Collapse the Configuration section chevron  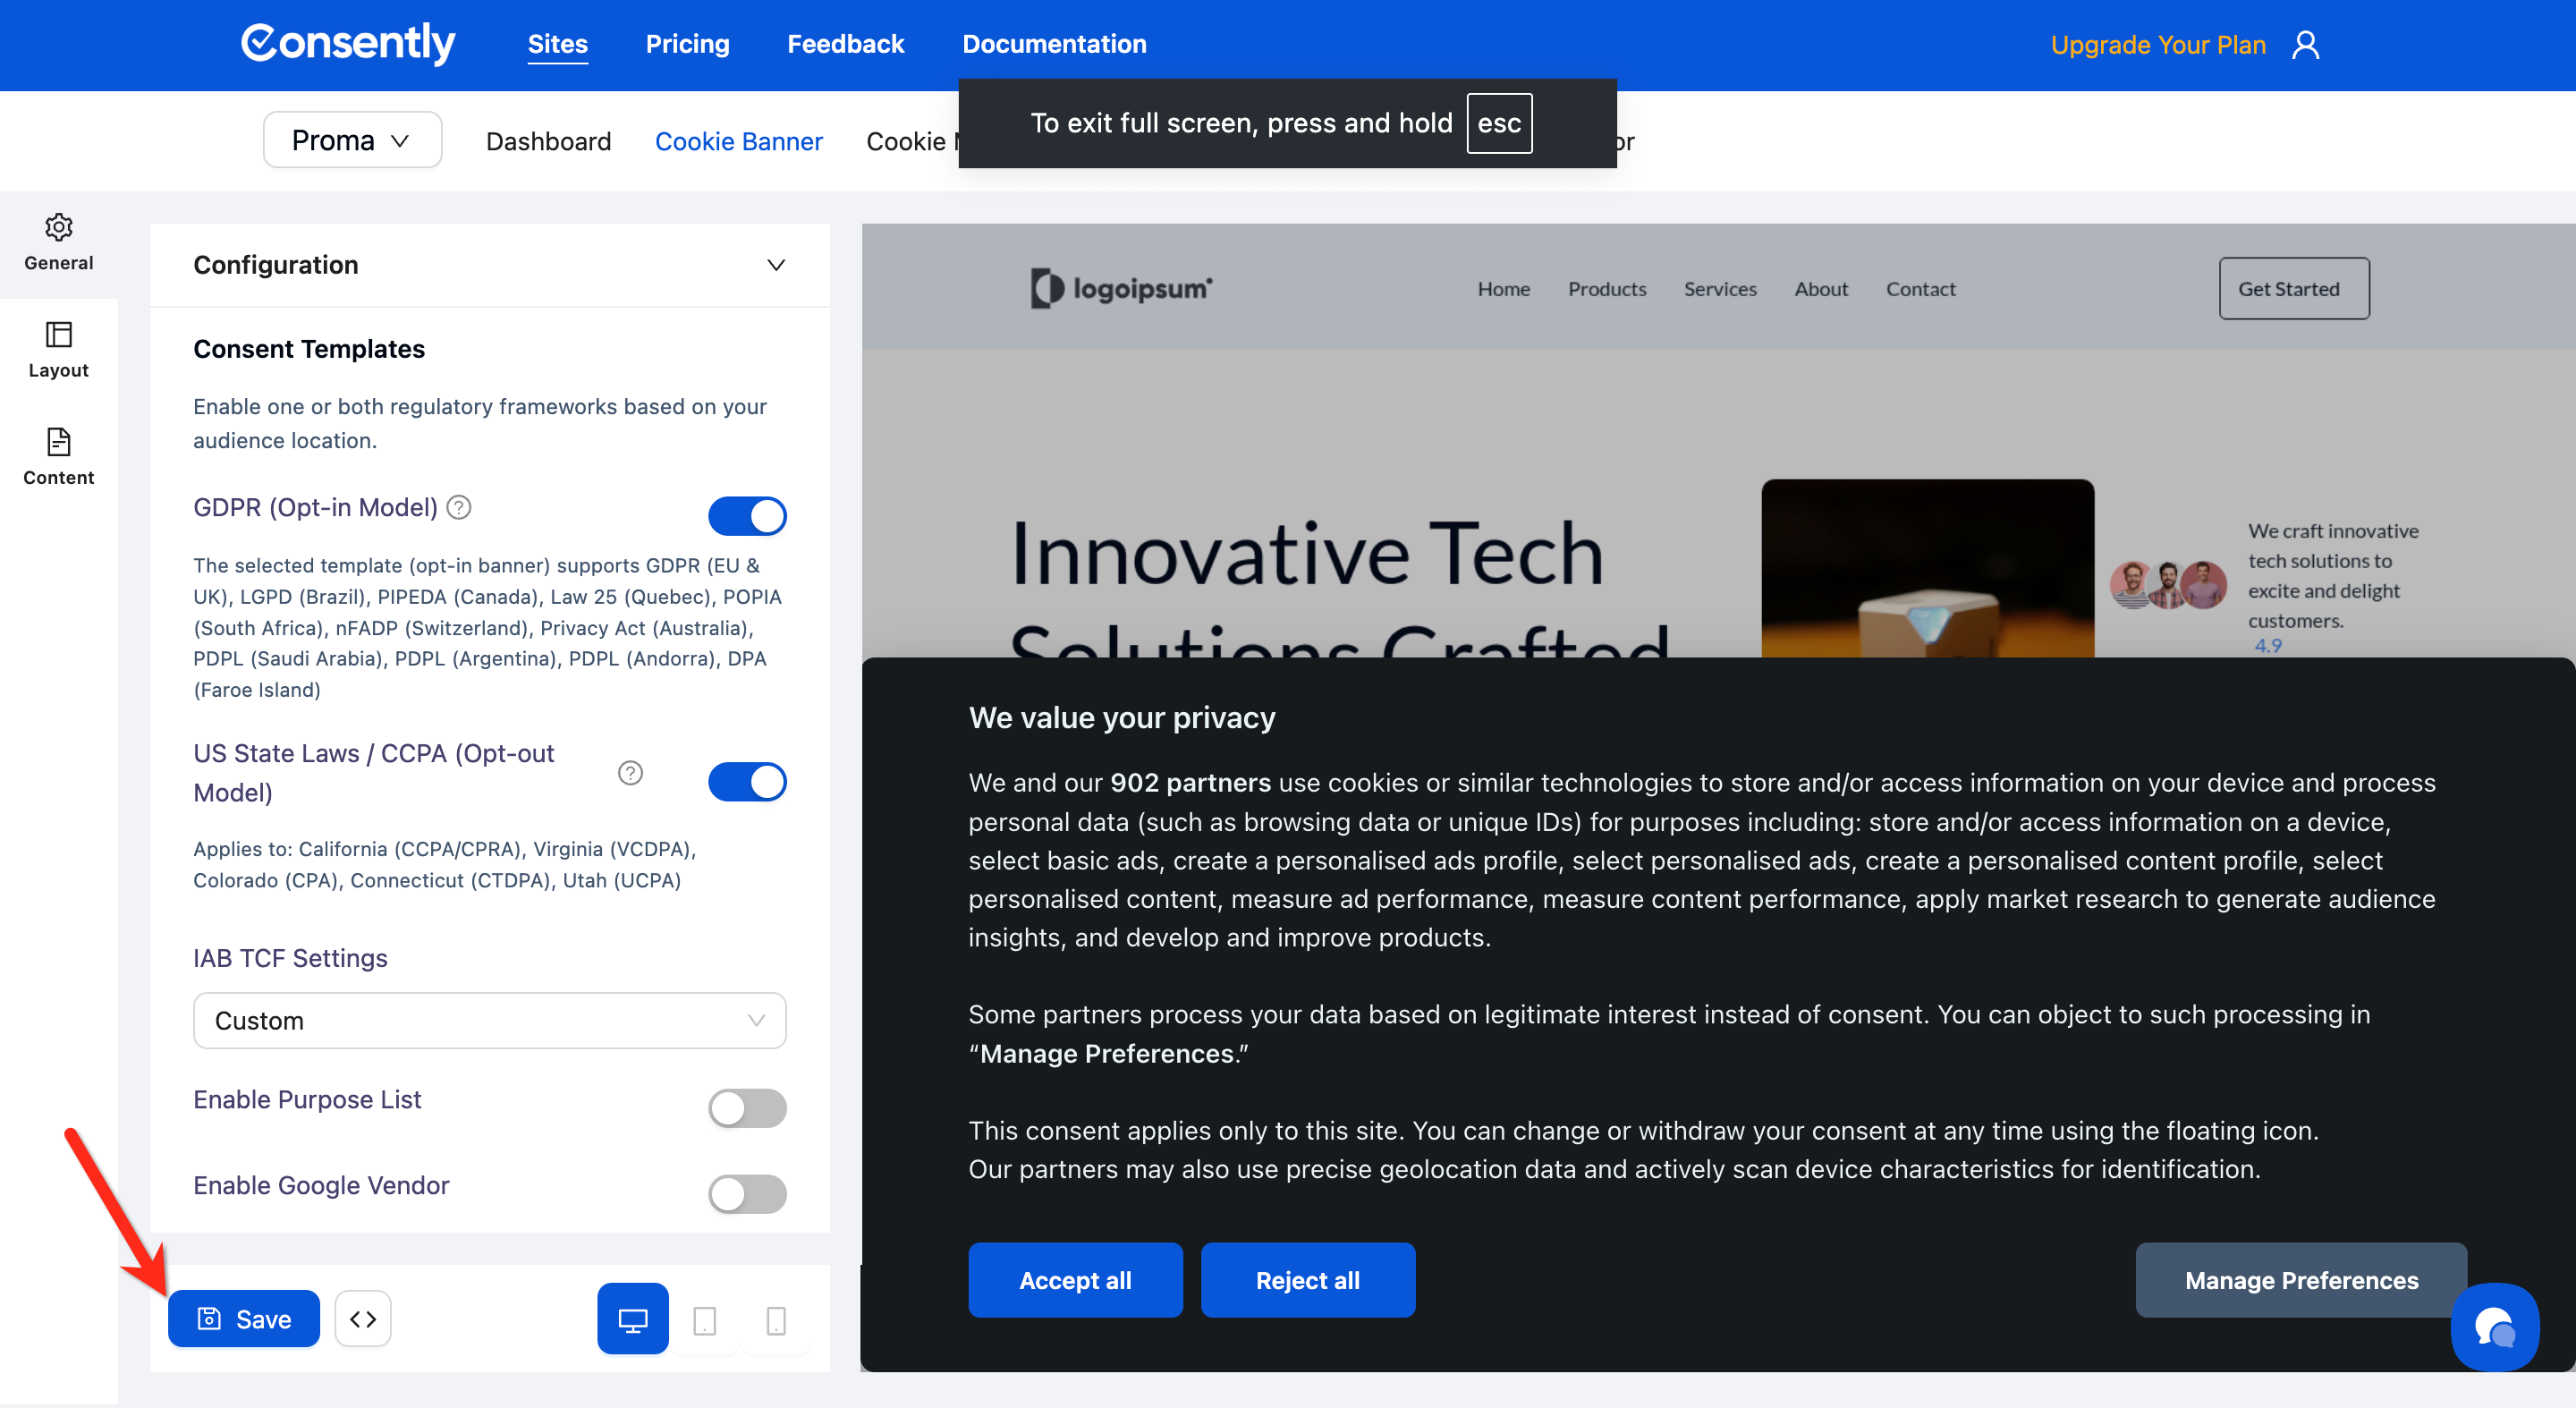click(x=776, y=265)
